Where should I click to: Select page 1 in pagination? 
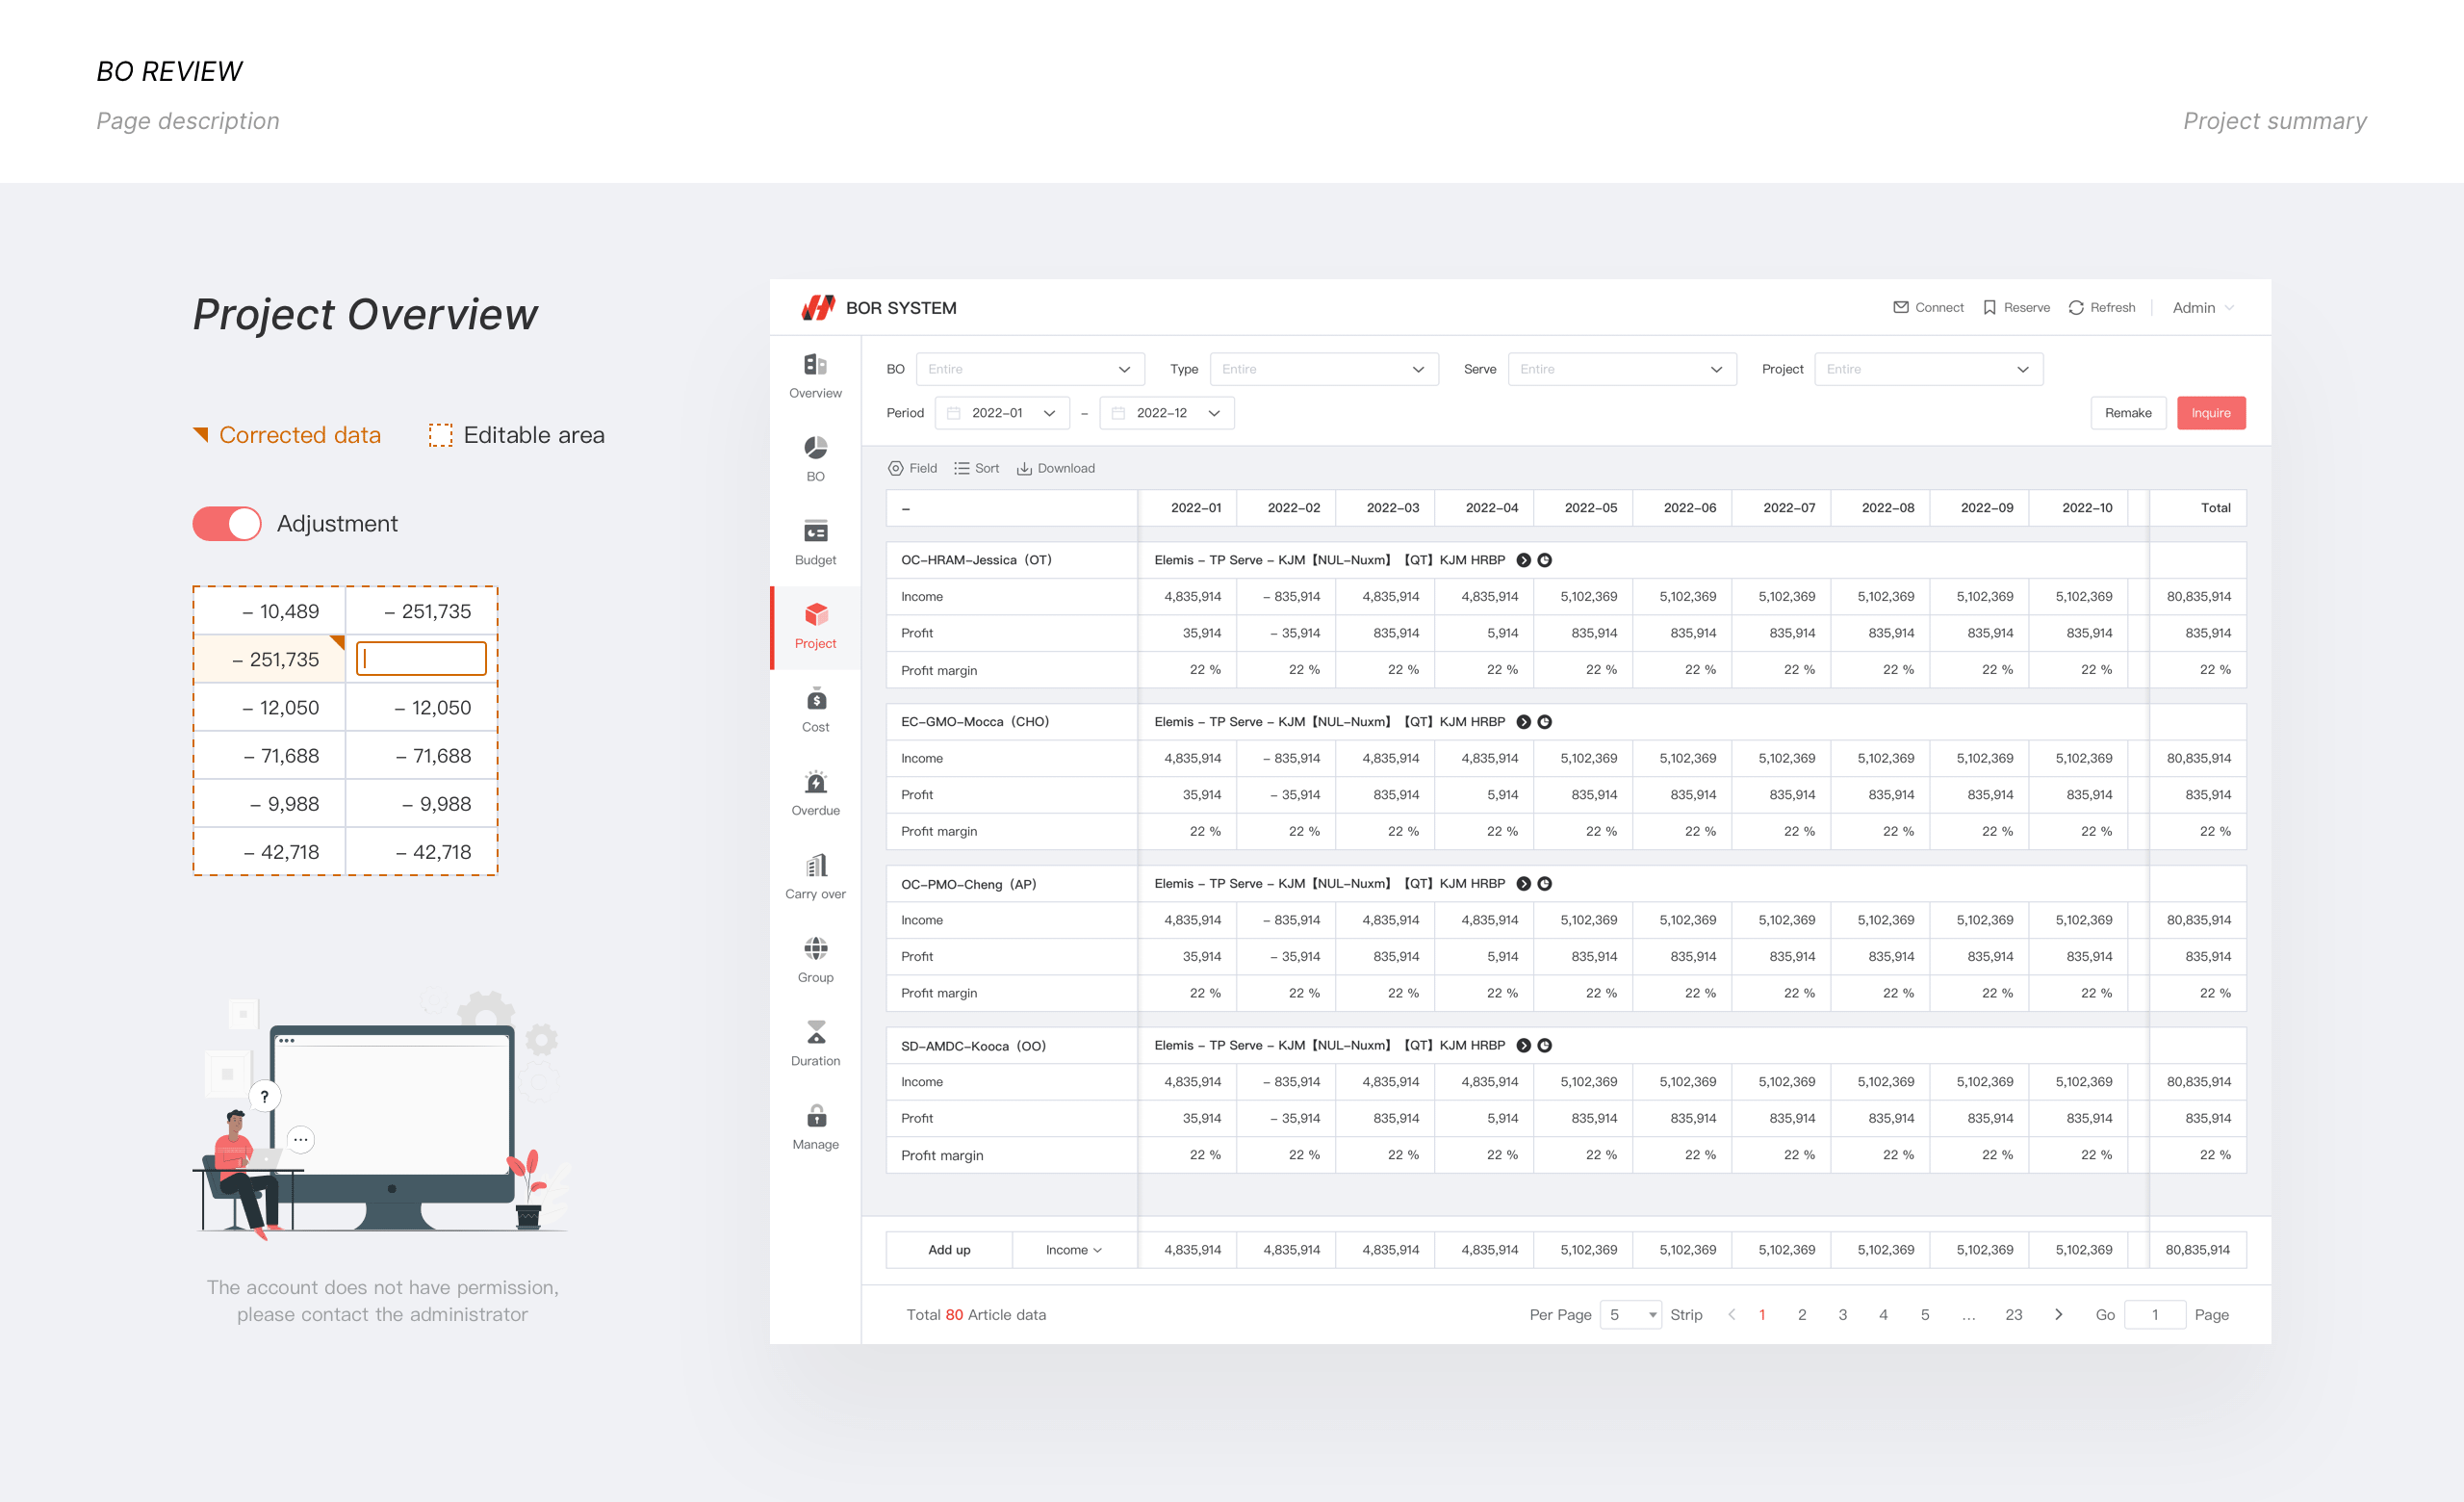tap(1762, 1314)
